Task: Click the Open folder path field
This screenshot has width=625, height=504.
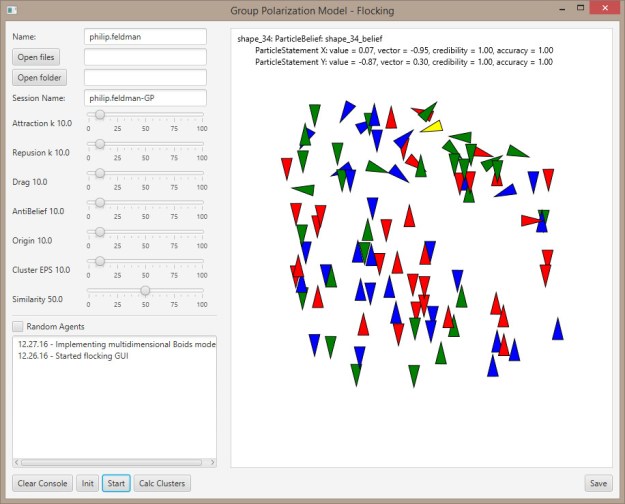Action: (145, 77)
